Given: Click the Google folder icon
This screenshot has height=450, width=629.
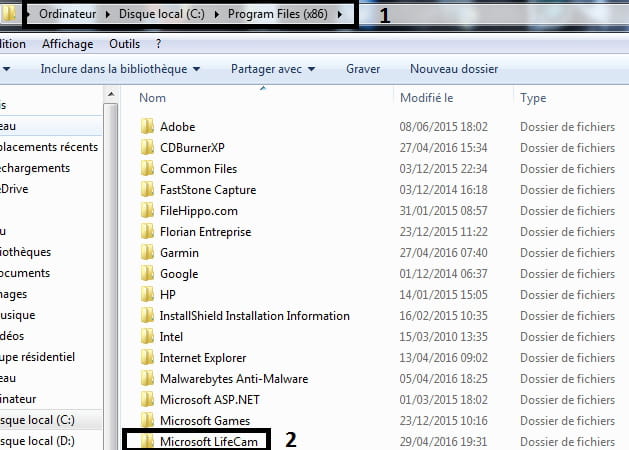Looking at the screenshot, I should 147,273.
